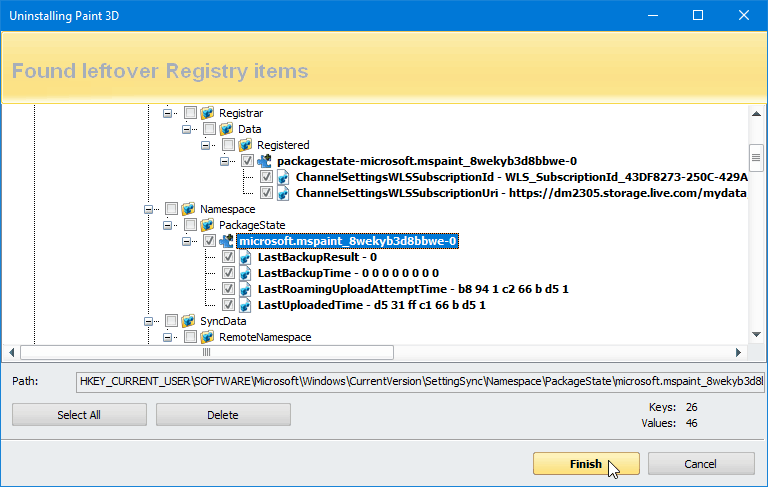Collapse the Data tree node

[x=186, y=129]
